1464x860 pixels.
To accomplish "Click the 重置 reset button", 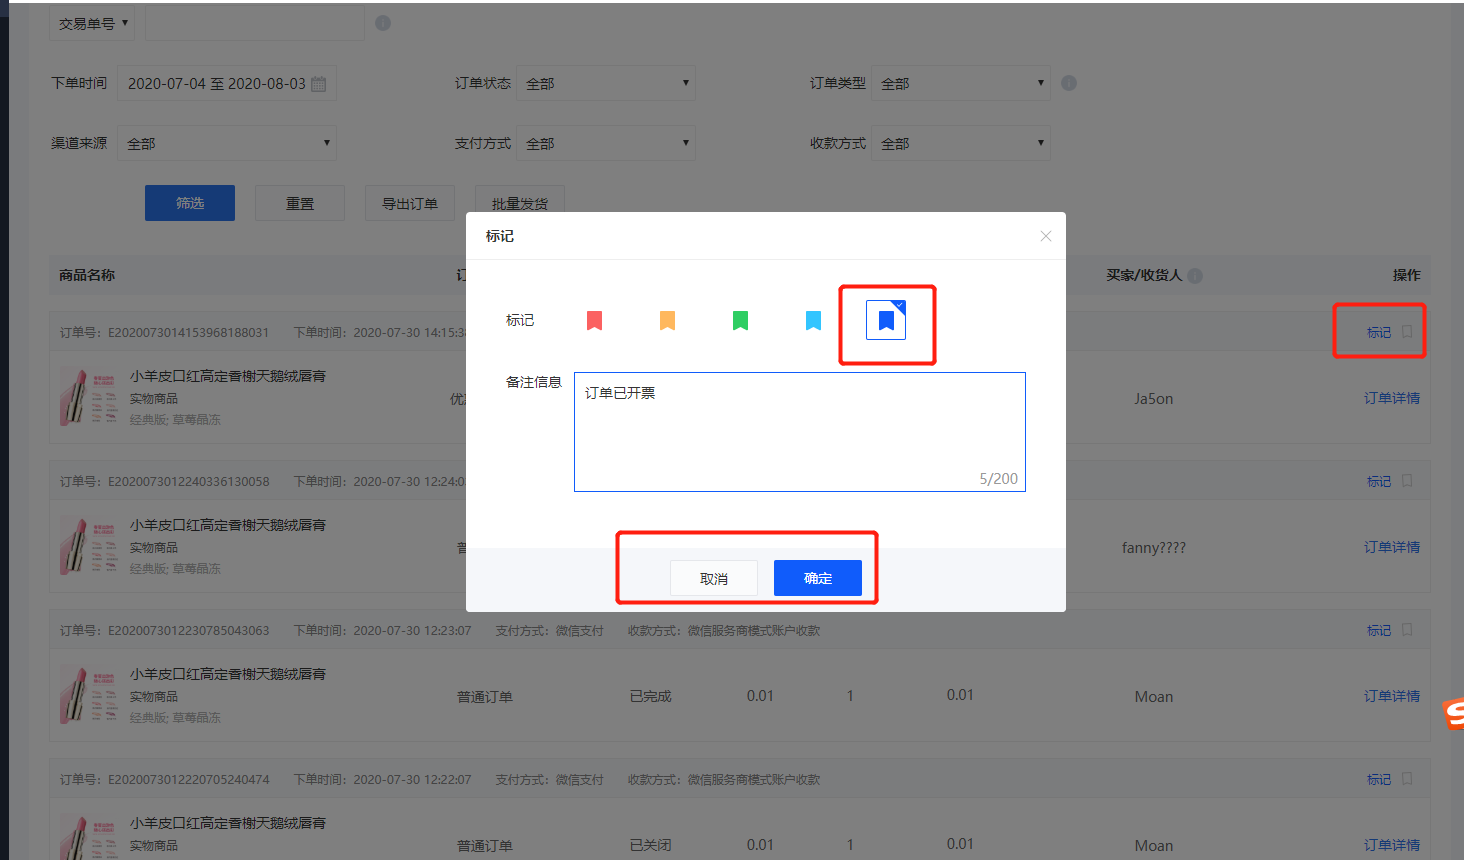I will click(300, 203).
